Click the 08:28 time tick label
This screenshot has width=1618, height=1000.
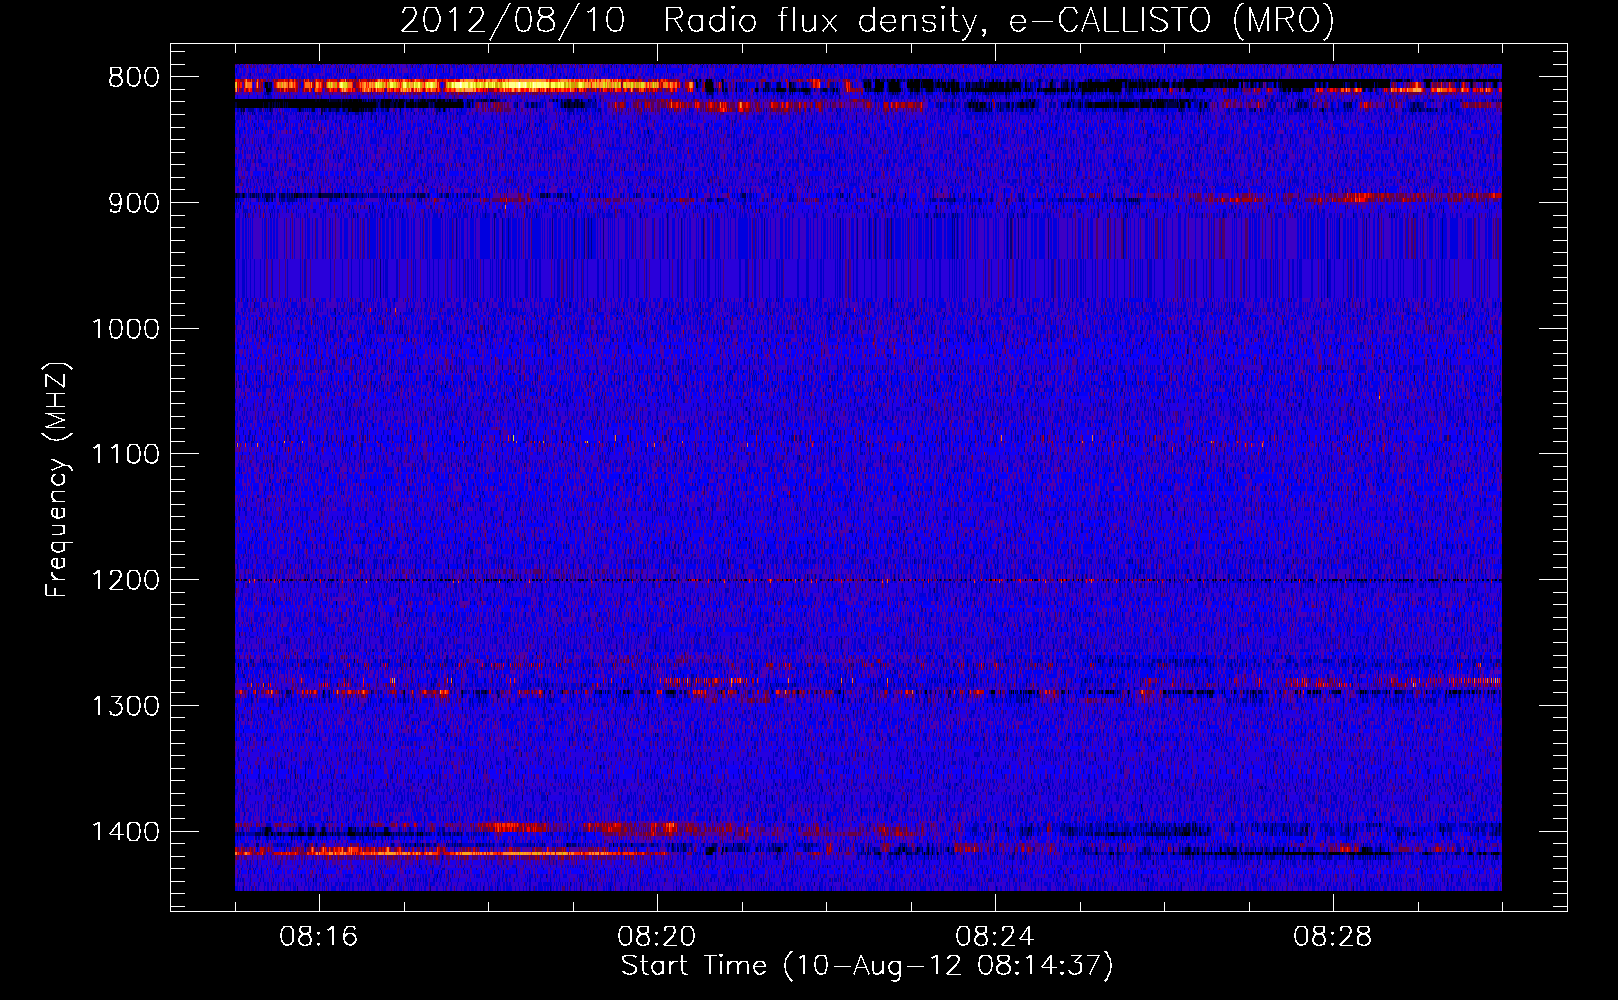1333,937
